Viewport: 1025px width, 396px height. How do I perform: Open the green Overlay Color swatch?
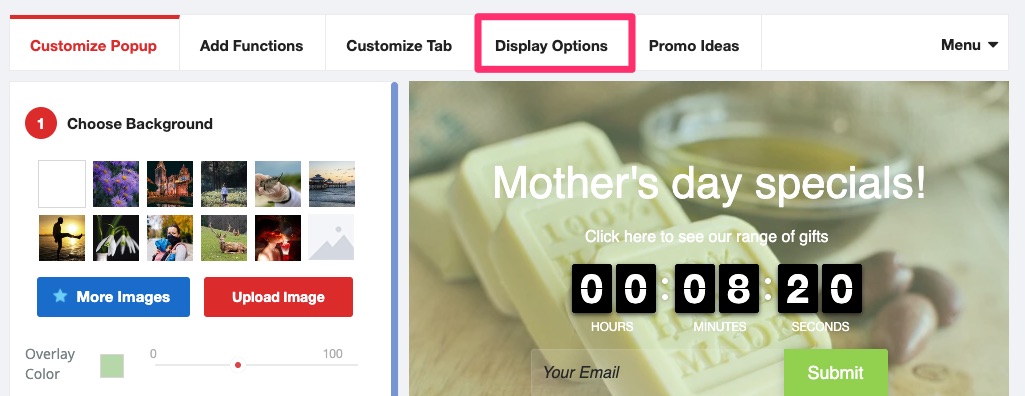pyautogui.click(x=112, y=366)
